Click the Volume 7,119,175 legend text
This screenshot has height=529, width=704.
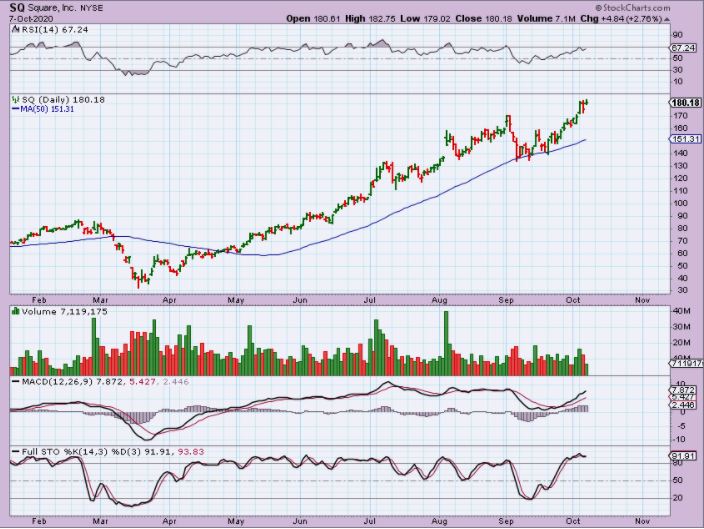65,311
